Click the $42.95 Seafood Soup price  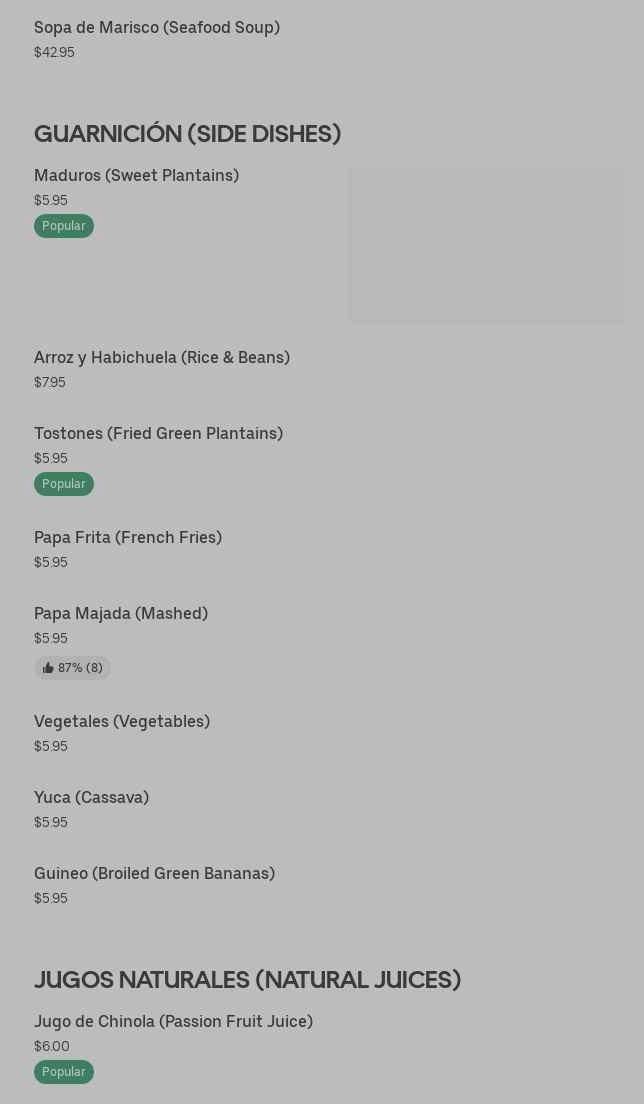[x=54, y=52]
